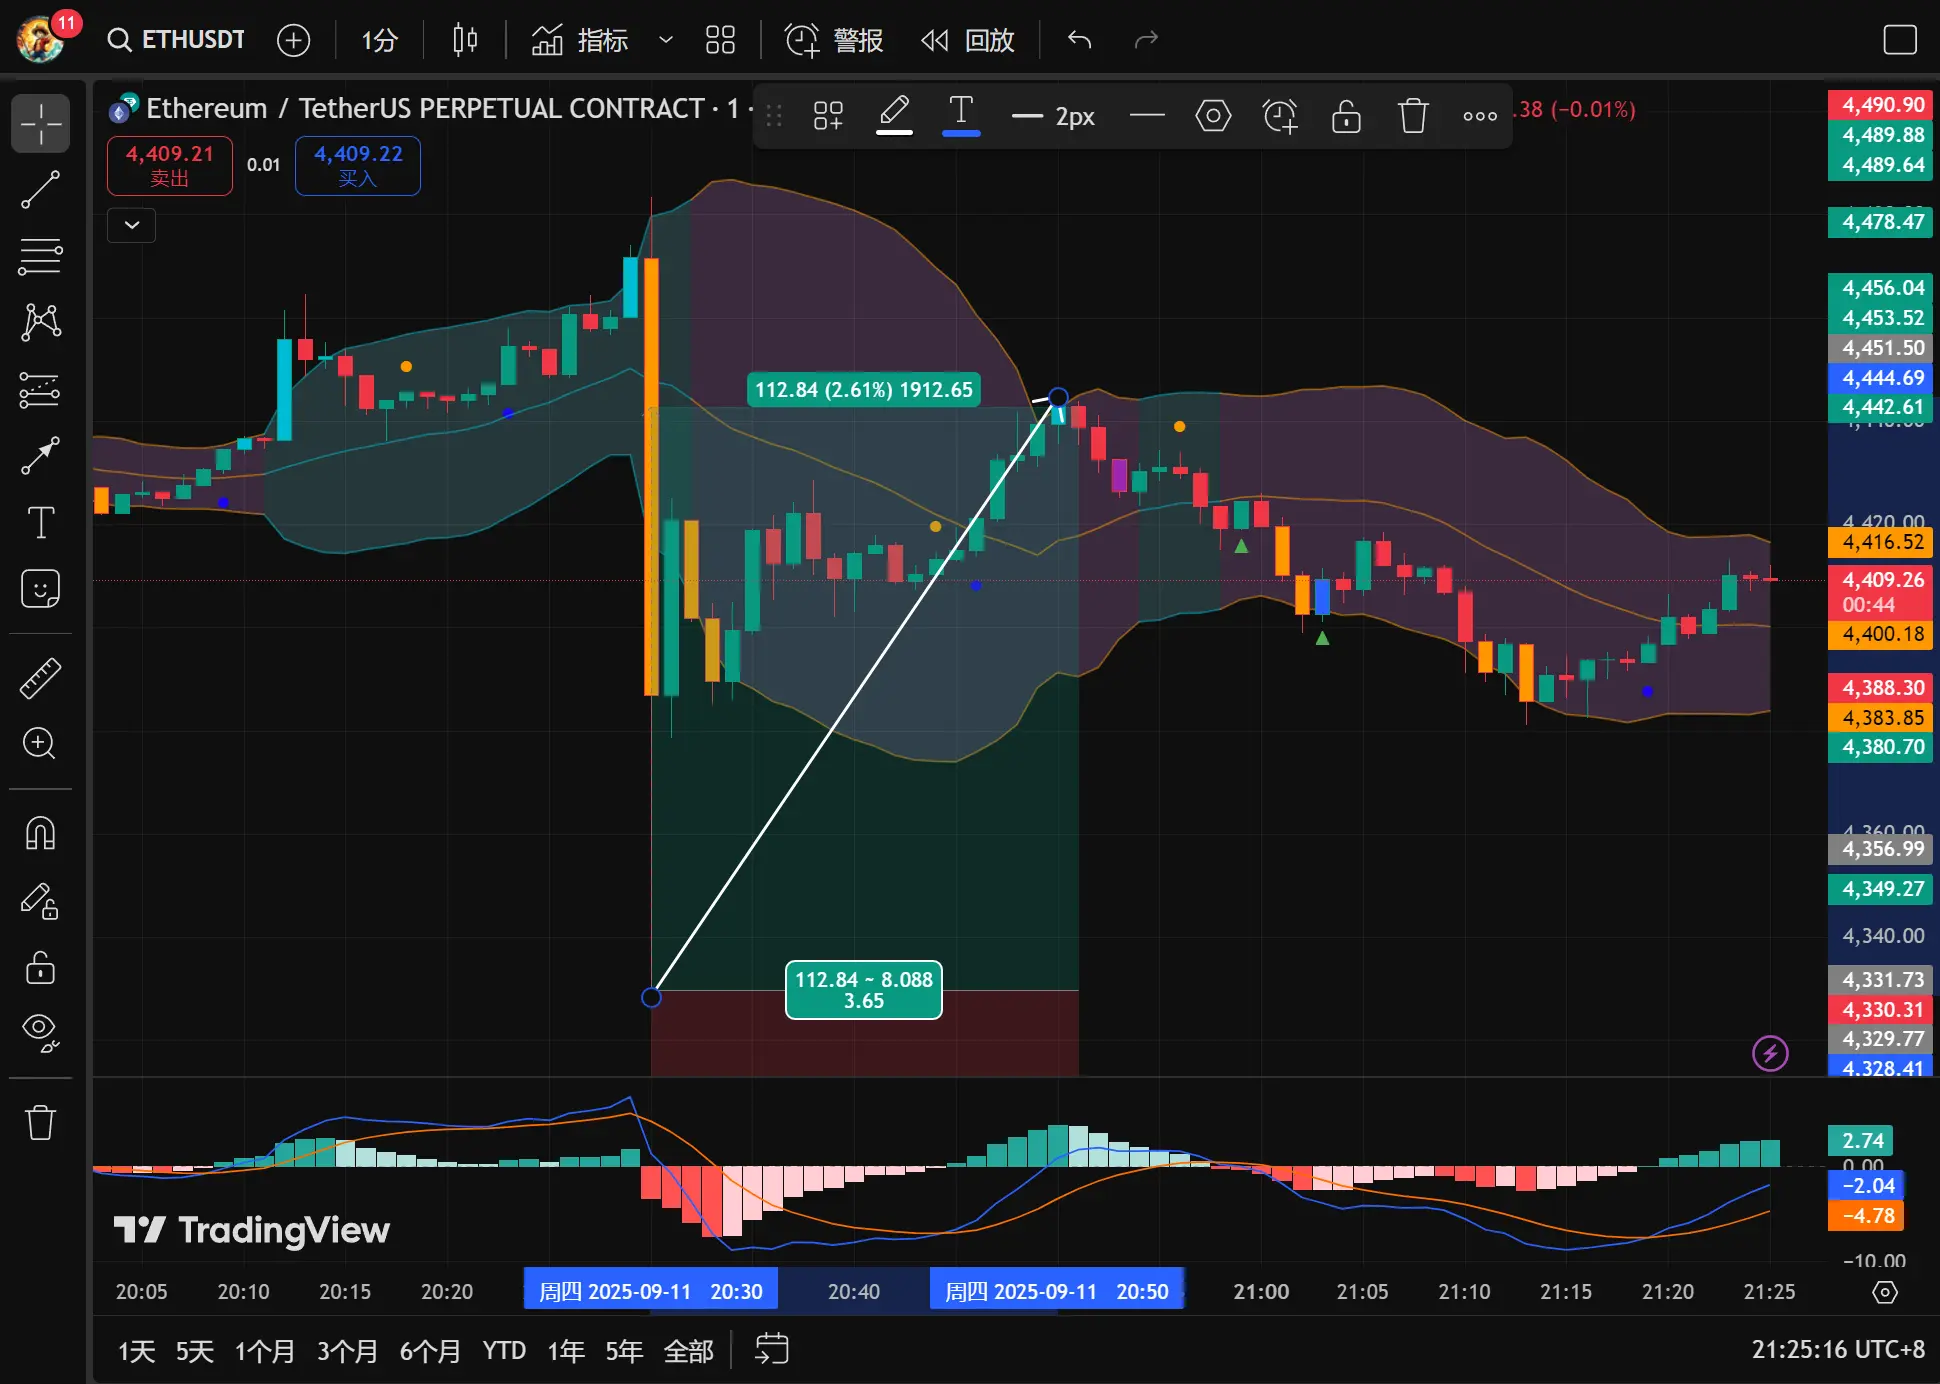The image size is (1940, 1384).
Task: Click the purple lightning quick-action icon
Action: click(x=1770, y=1052)
